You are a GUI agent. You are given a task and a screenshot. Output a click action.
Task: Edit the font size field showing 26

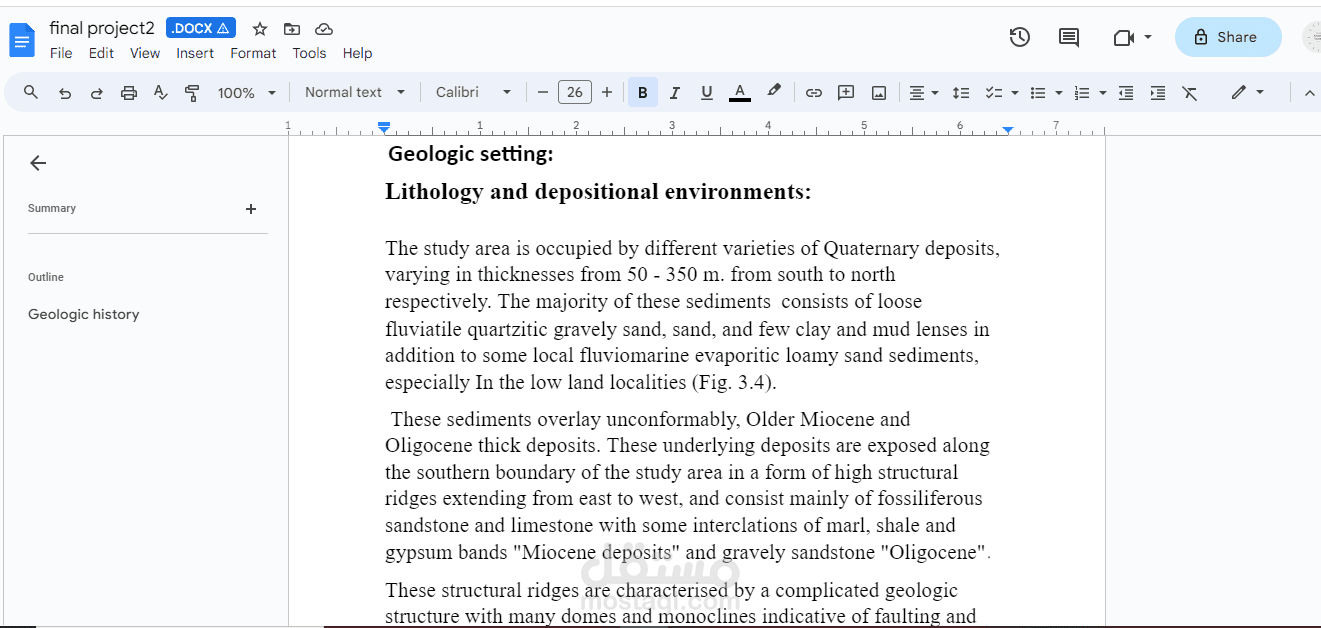pos(575,92)
